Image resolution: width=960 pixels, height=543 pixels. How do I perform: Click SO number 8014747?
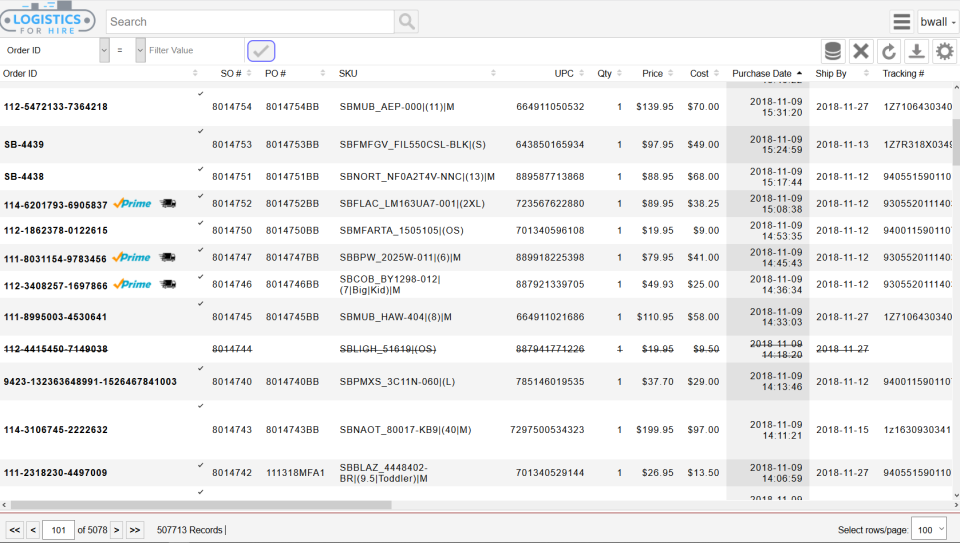coord(232,257)
